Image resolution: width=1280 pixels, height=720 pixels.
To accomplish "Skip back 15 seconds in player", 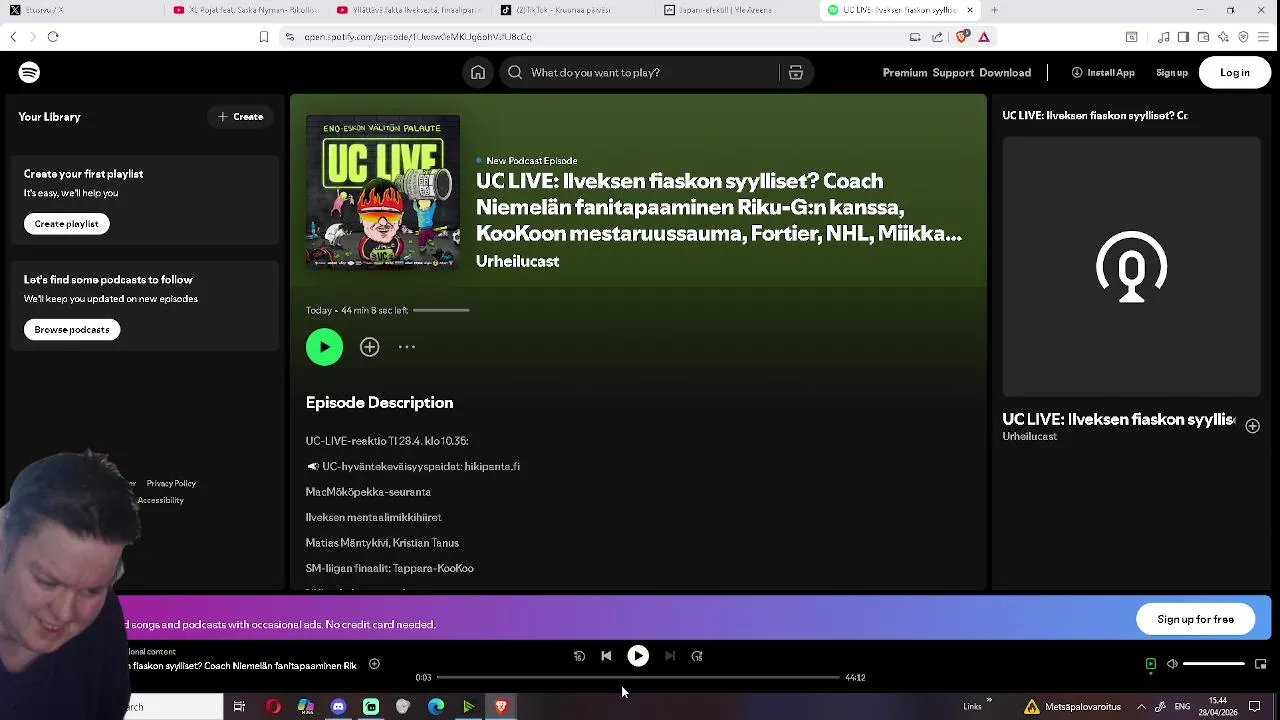I will 579,656.
